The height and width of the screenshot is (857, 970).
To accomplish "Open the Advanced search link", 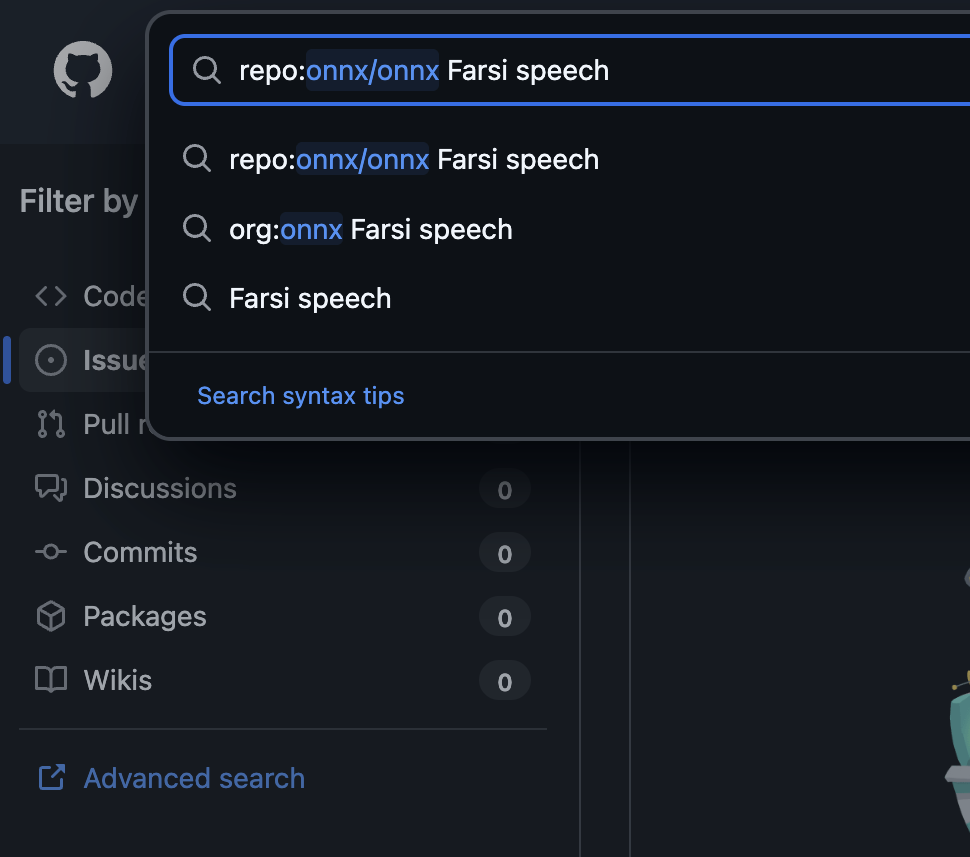I will coord(194,778).
